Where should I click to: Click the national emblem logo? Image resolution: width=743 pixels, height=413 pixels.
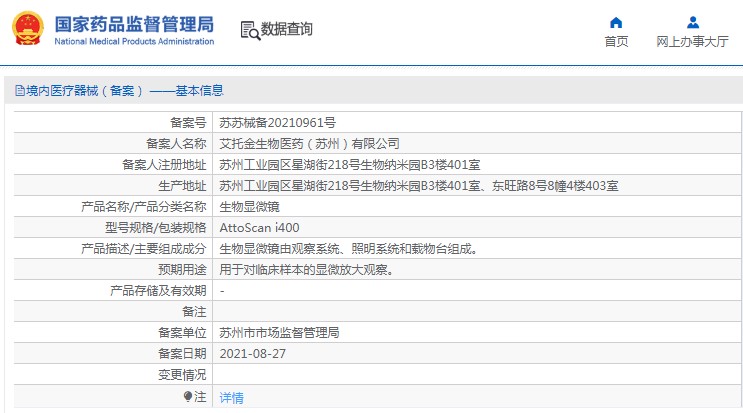28,28
